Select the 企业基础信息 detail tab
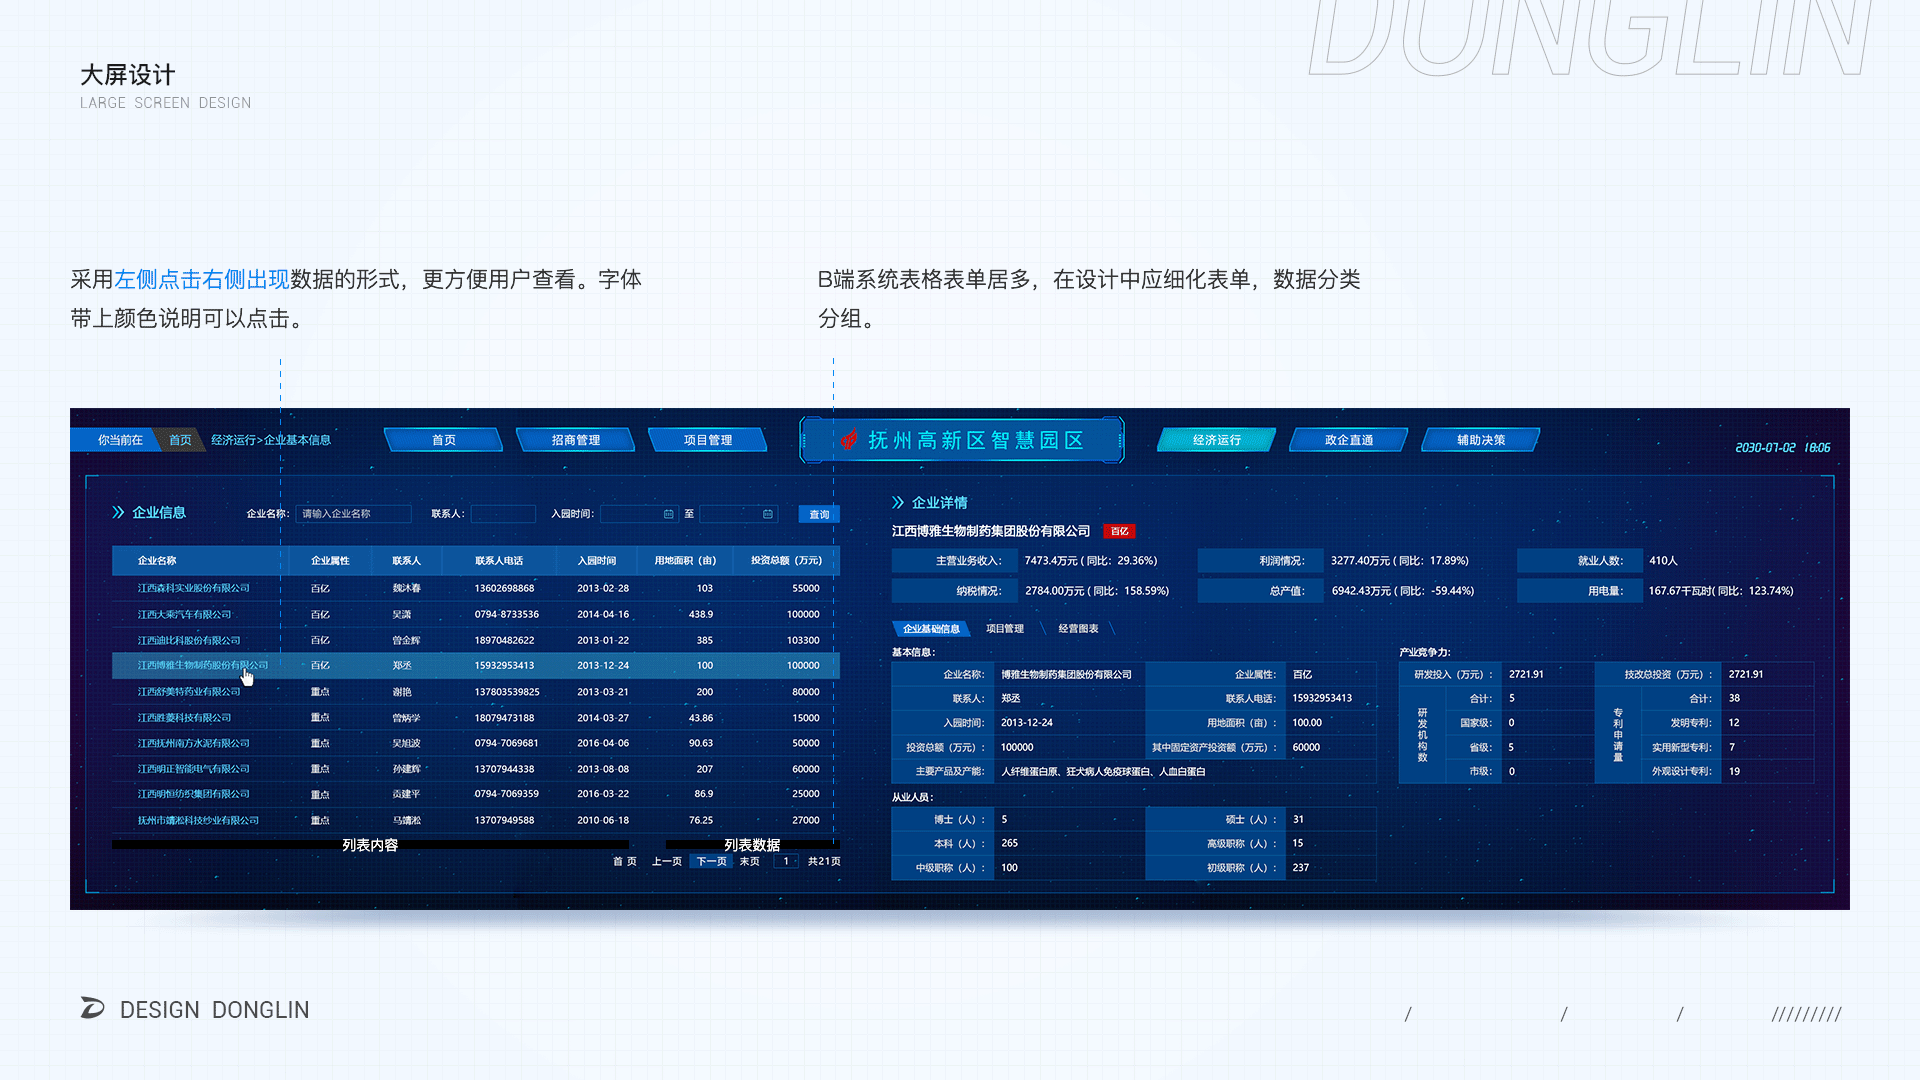The image size is (1920, 1080). [931, 629]
